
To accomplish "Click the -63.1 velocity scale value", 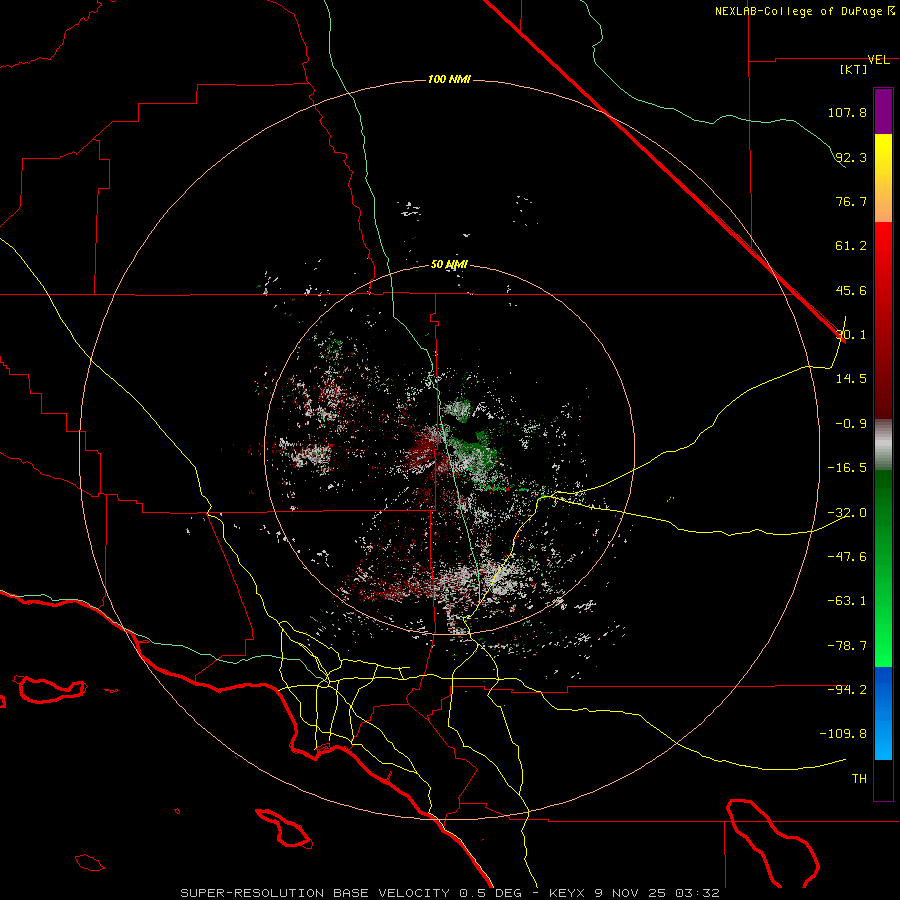I will pyautogui.click(x=847, y=601).
